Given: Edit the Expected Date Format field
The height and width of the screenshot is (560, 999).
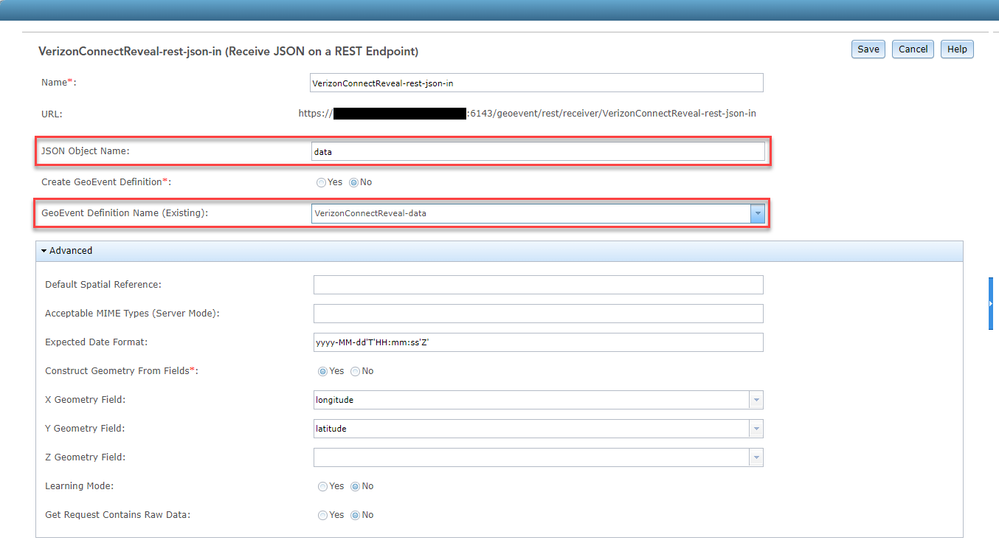Looking at the screenshot, I should (x=538, y=342).
